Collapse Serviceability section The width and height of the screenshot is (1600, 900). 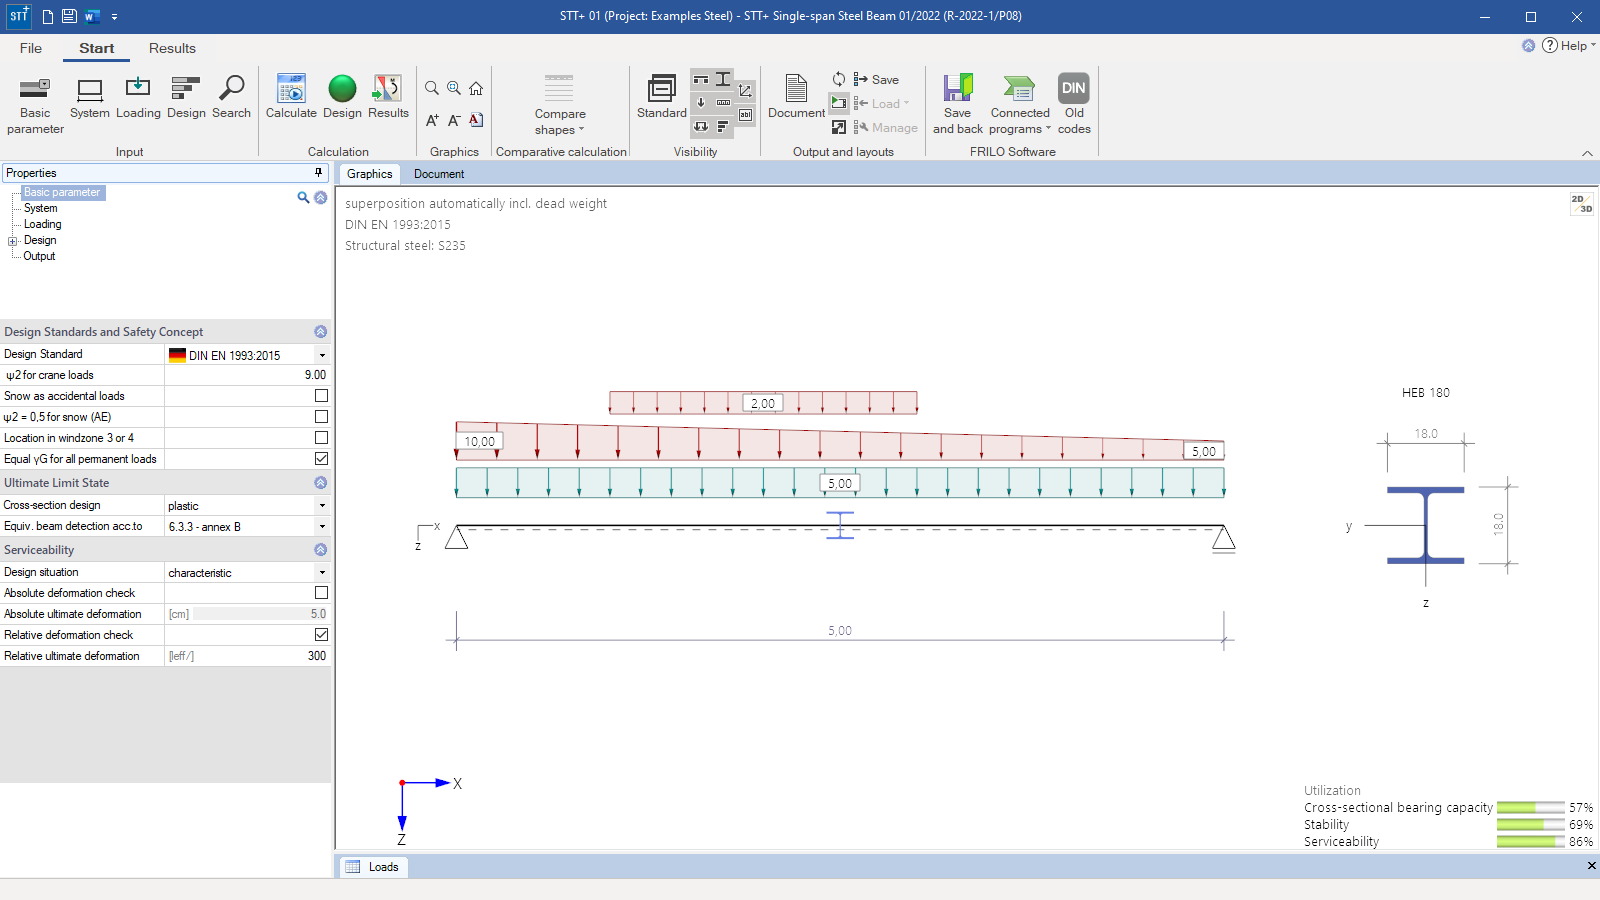320,550
